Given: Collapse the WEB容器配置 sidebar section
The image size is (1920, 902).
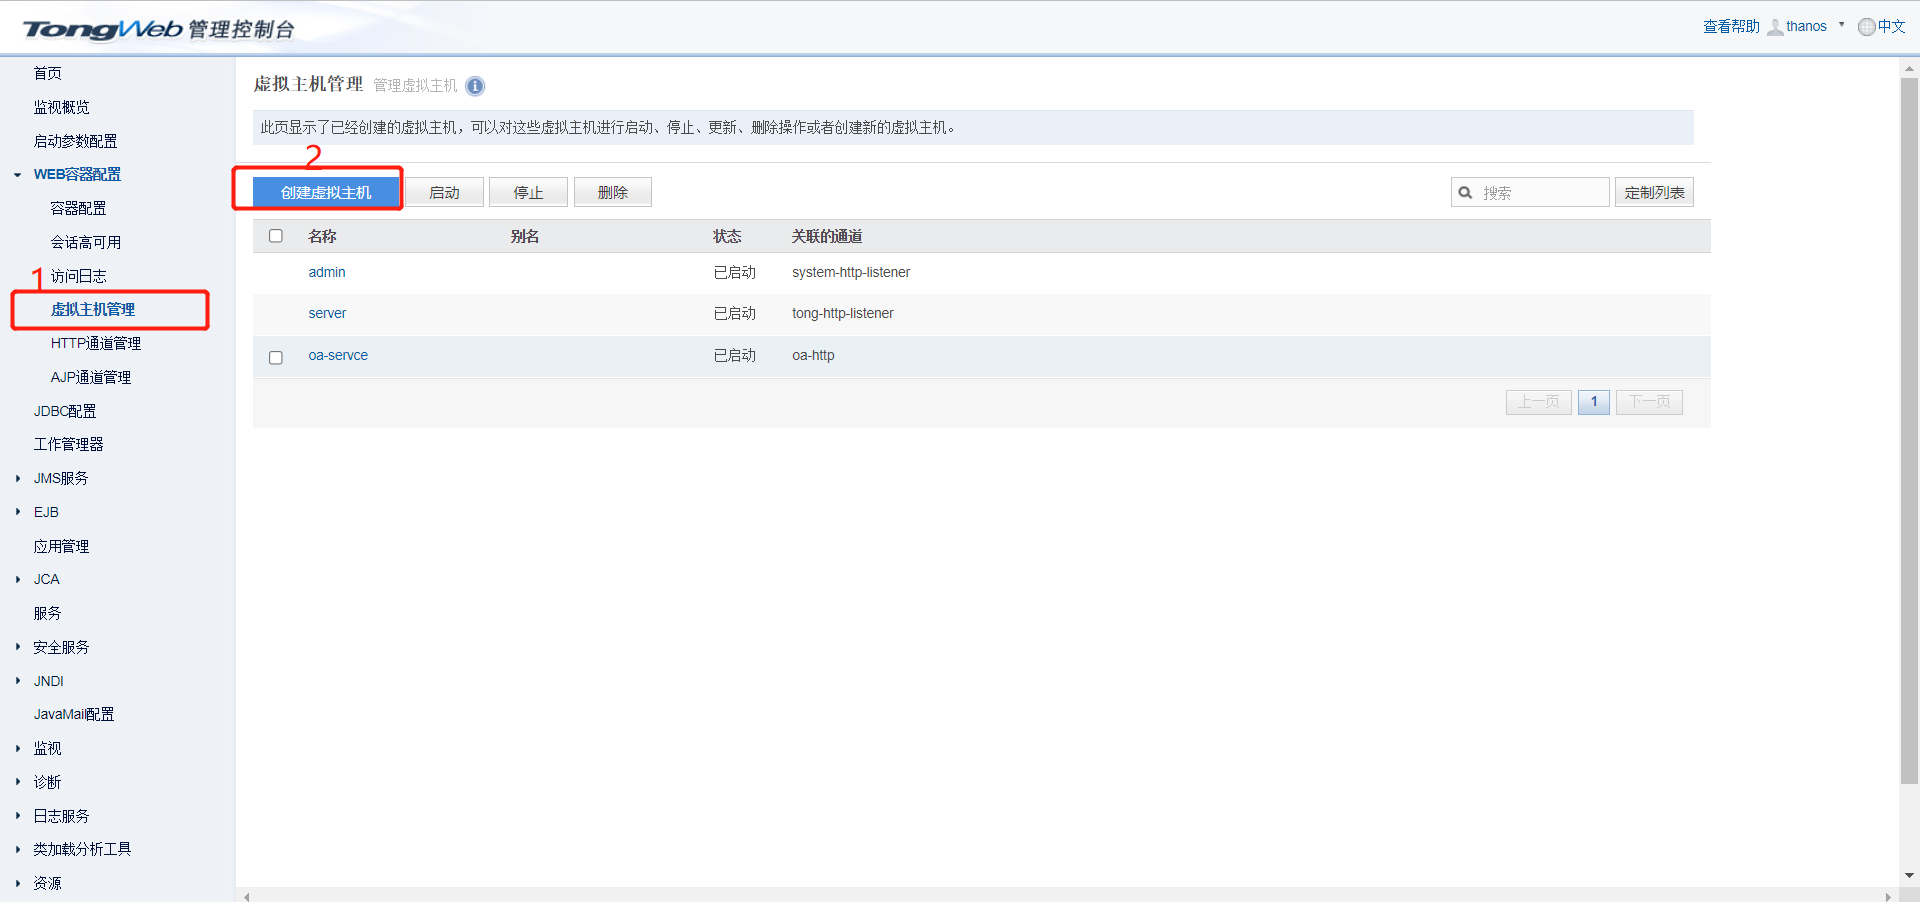Looking at the screenshot, I should tap(17, 174).
